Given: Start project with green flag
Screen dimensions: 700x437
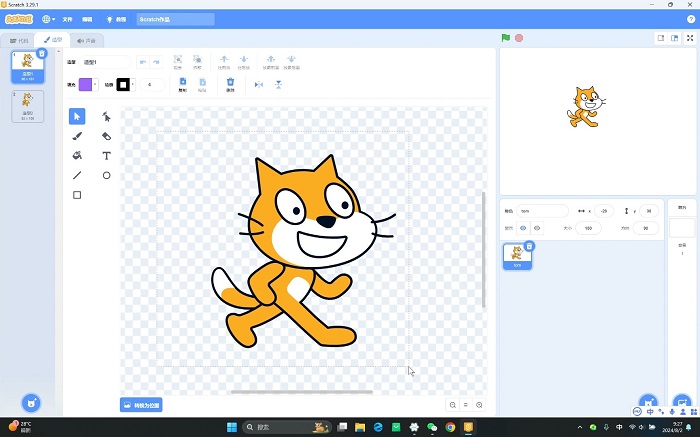Looking at the screenshot, I should (x=505, y=38).
